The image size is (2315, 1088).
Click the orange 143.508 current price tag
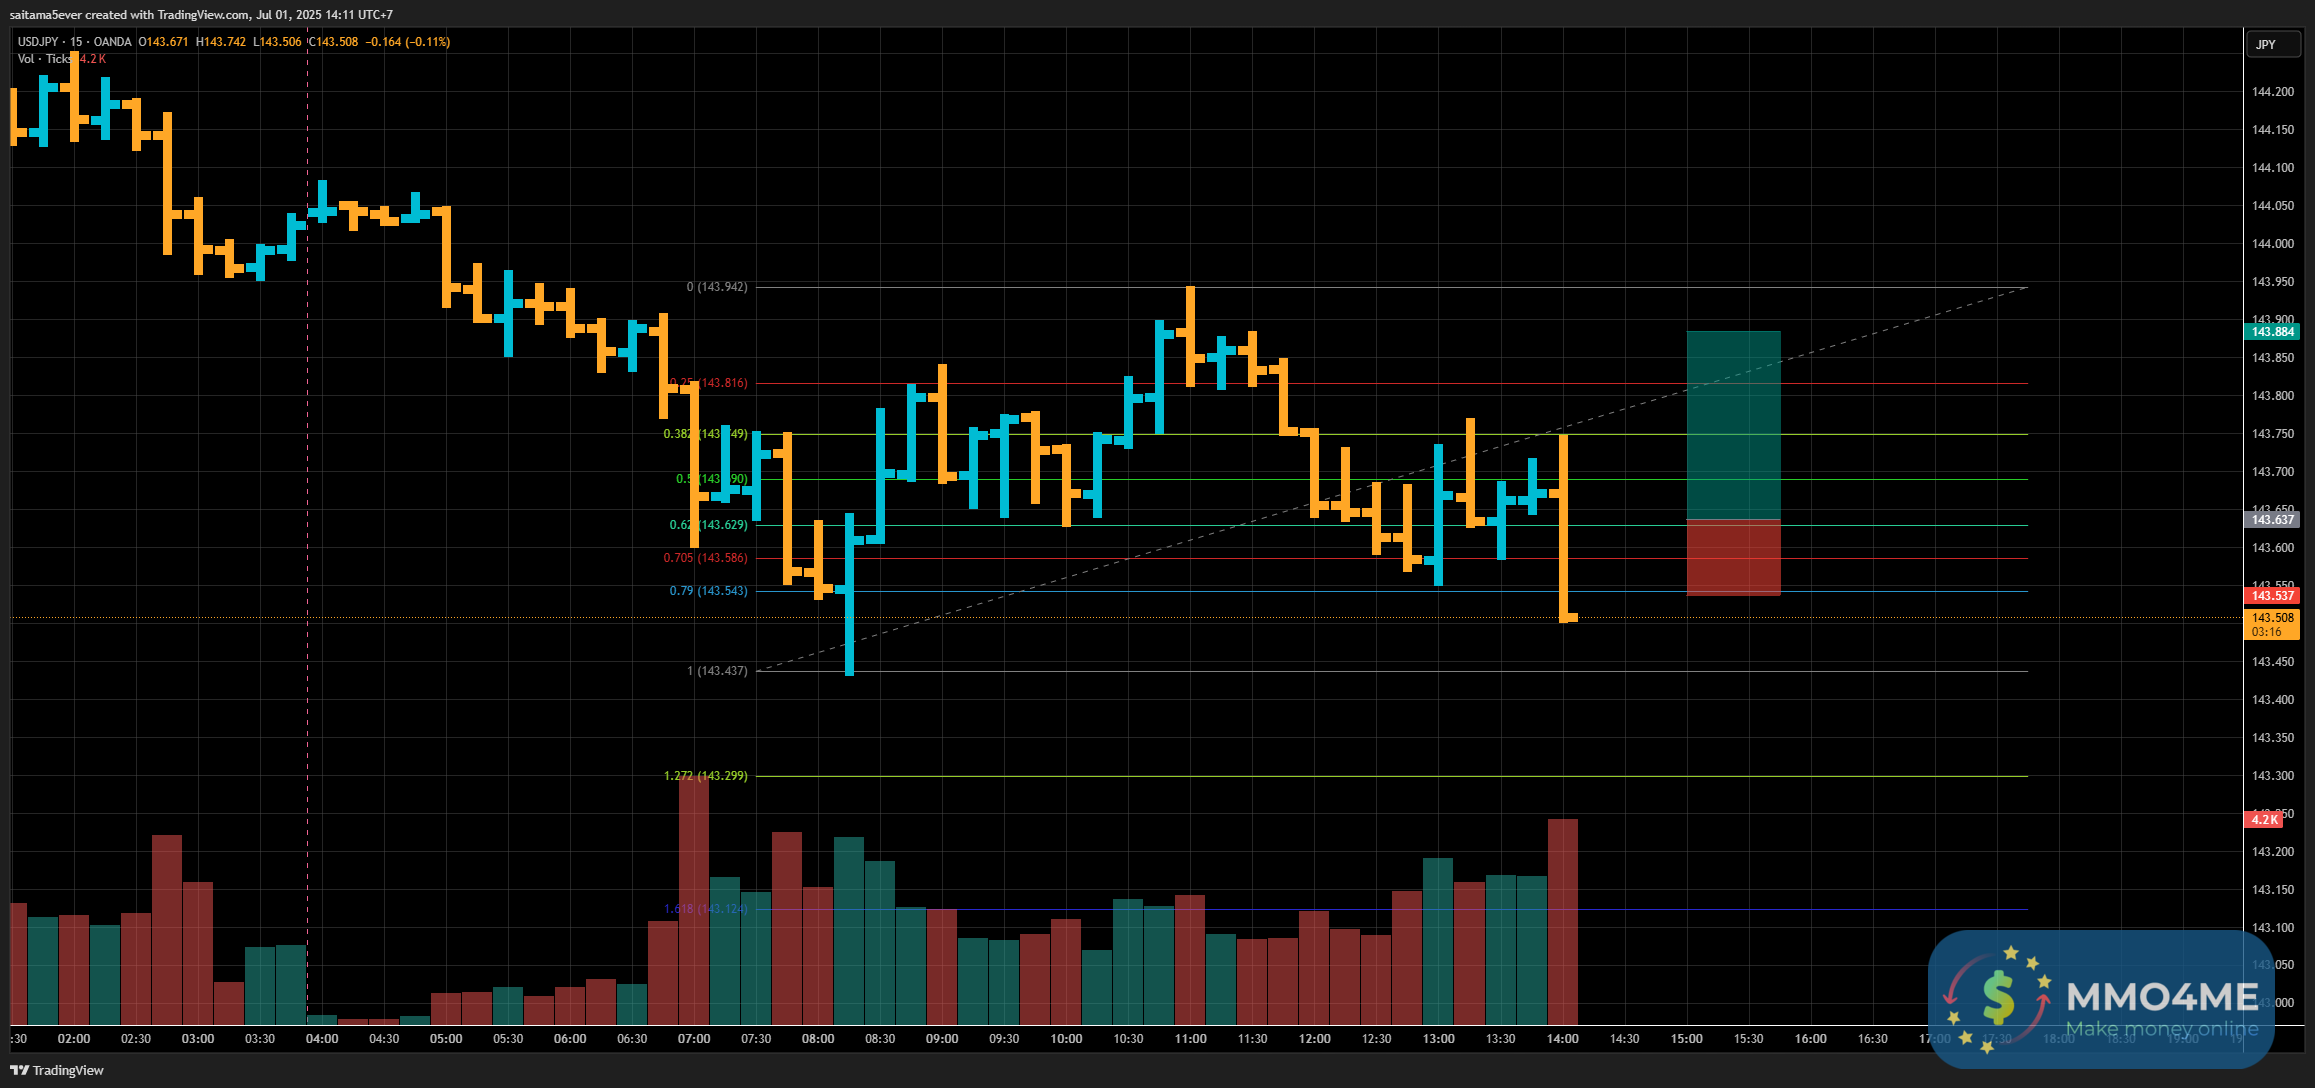(2272, 618)
